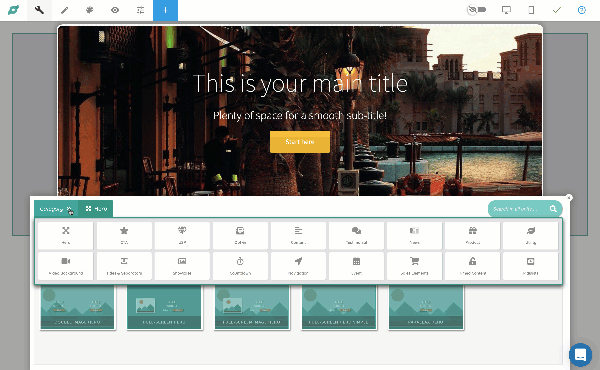The image size is (600, 370).
Task: Choose the Hero category with expand-arrows icon
Action: pos(66,235)
